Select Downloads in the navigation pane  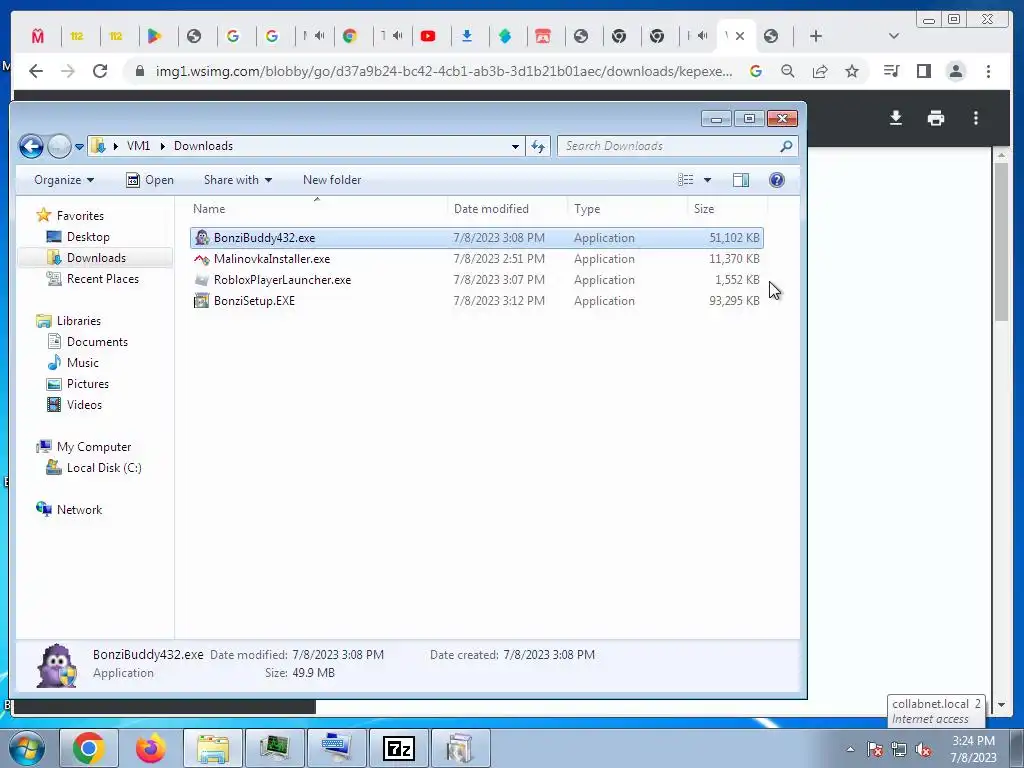[96, 257]
